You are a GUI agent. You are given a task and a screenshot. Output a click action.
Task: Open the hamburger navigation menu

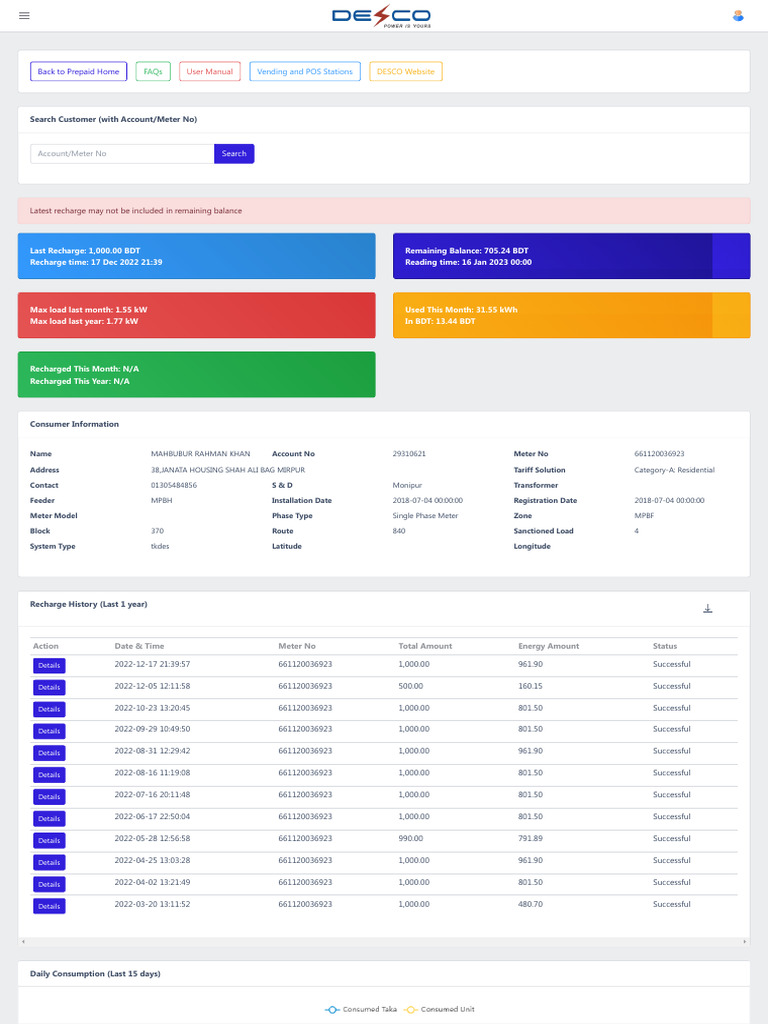pyautogui.click(x=24, y=16)
